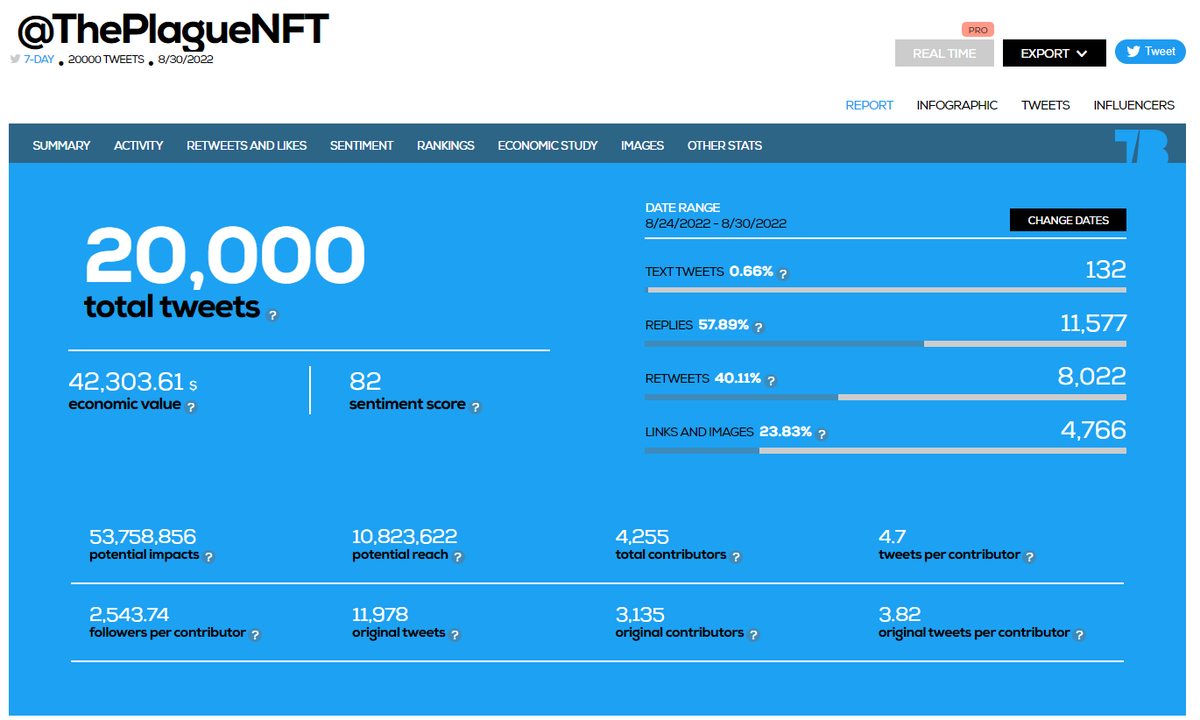
Task: Click help icon beside original tweets
Action: (455, 635)
